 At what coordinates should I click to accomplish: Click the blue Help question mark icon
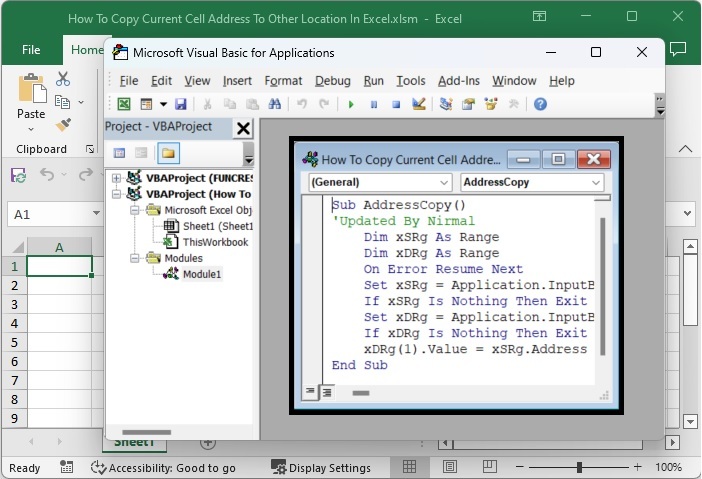click(540, 104)
